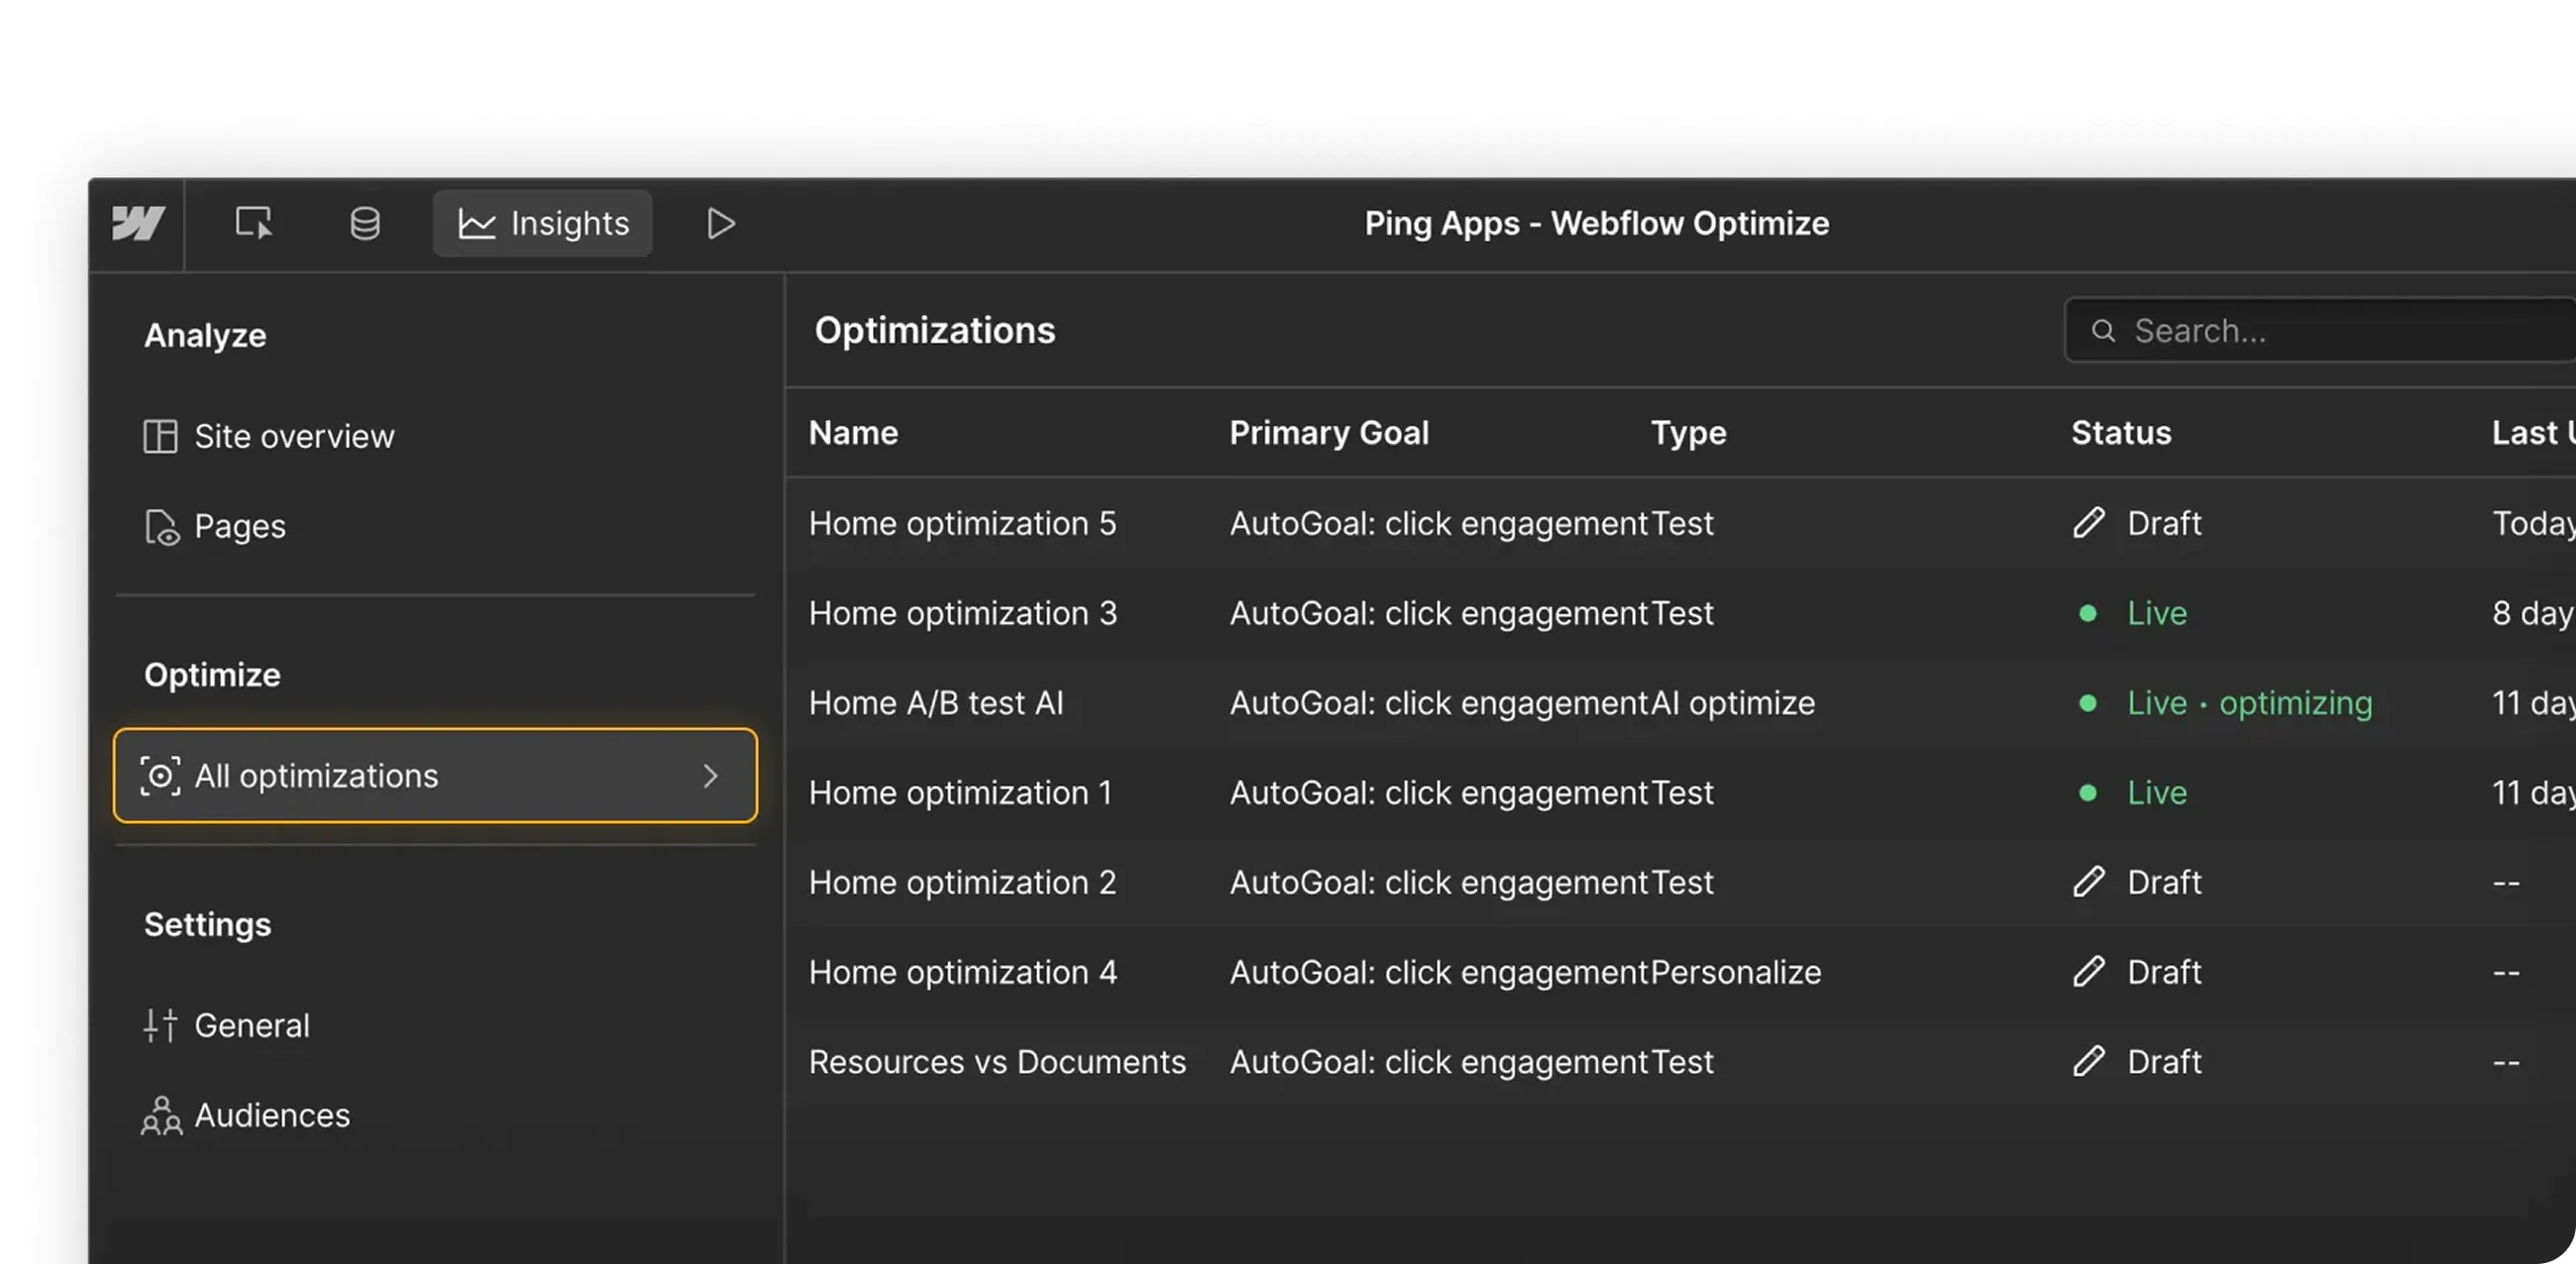The image size is (2576, 1264).
Task: Click Primary Goal cell of Home optimization 4
Action: [x=1438, y=972]
